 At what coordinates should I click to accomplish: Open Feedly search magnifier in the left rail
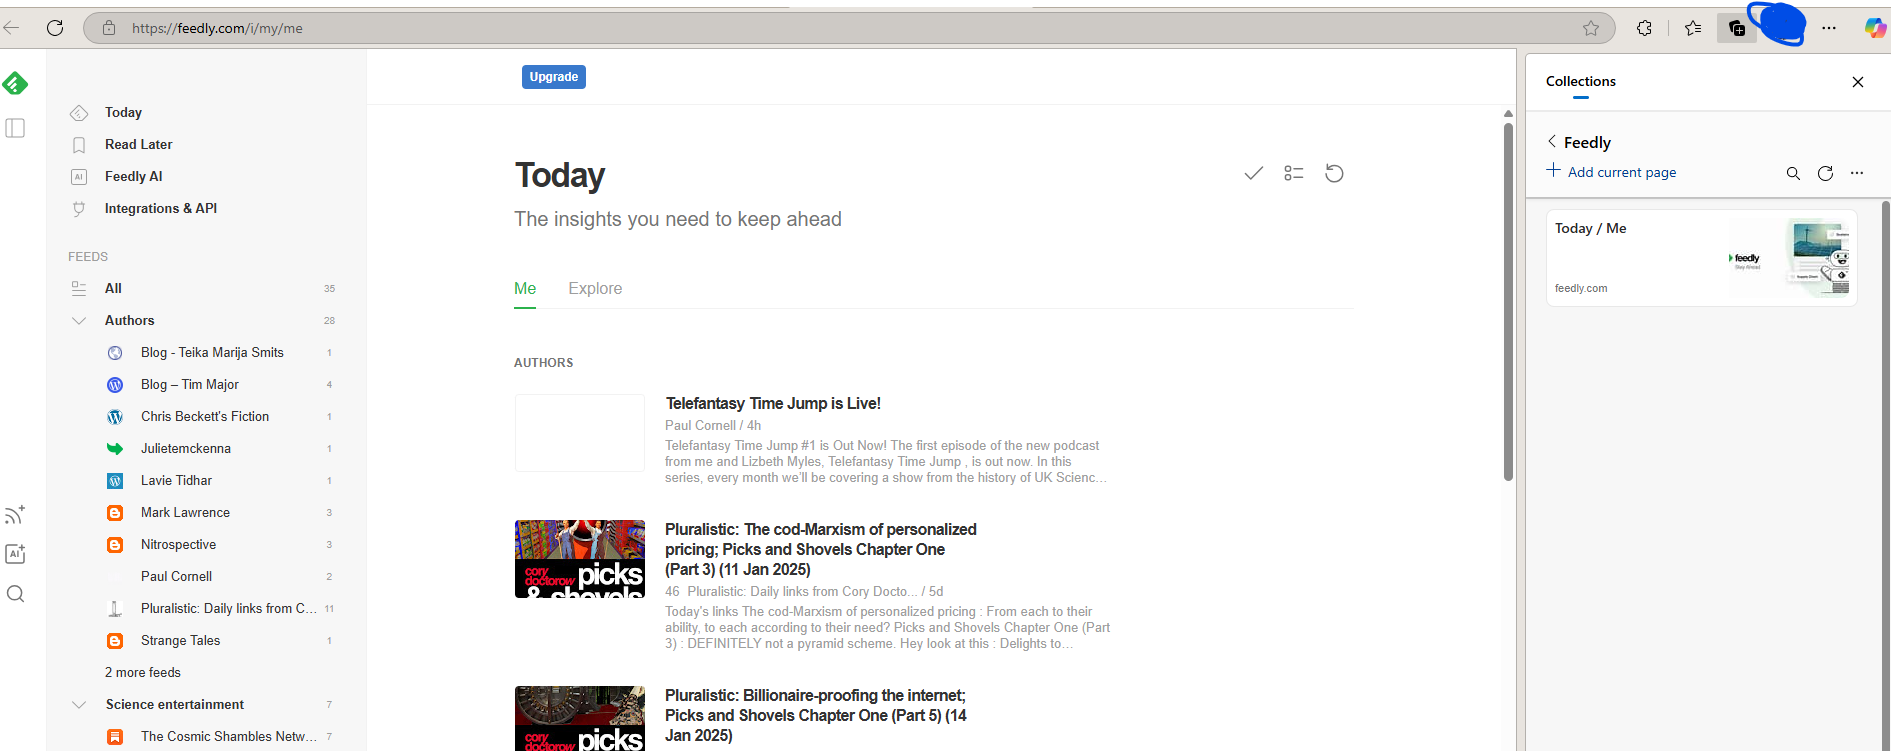(15, 594)
